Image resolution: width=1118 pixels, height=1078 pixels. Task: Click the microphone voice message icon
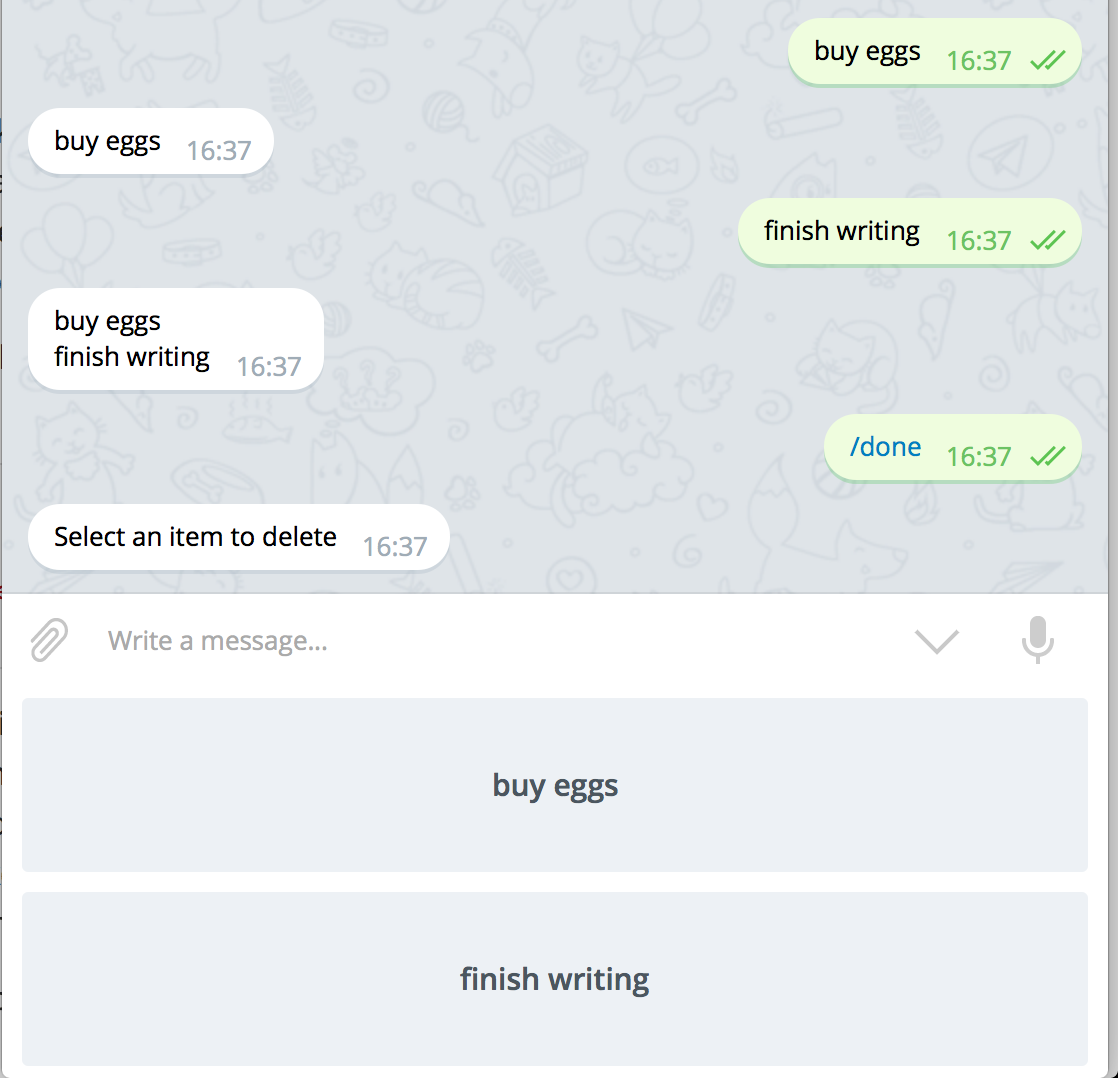1037,640
